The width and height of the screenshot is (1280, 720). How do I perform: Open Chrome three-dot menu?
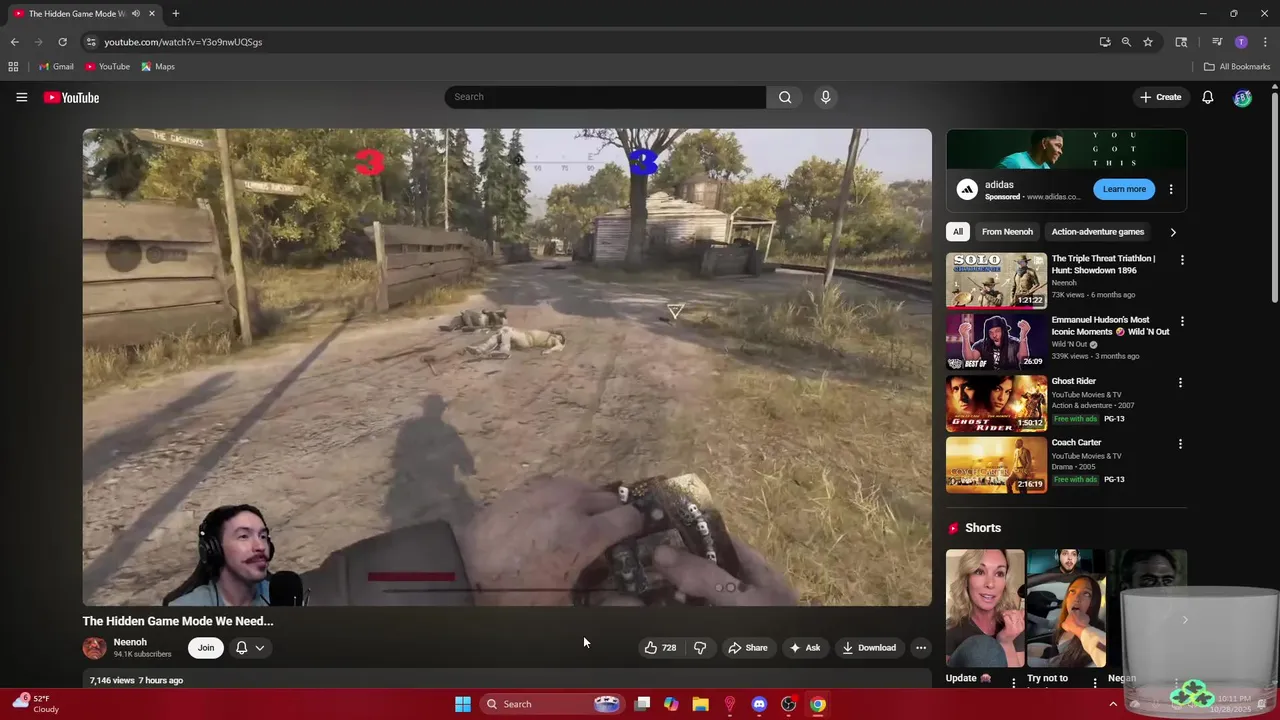(1265, 42)
